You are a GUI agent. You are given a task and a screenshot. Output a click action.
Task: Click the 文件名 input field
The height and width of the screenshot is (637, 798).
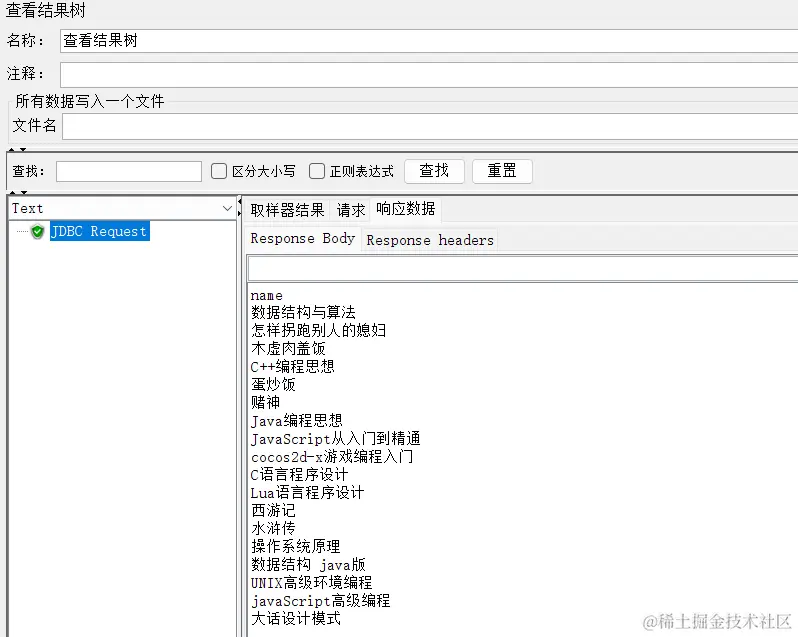tap(430, 126)
